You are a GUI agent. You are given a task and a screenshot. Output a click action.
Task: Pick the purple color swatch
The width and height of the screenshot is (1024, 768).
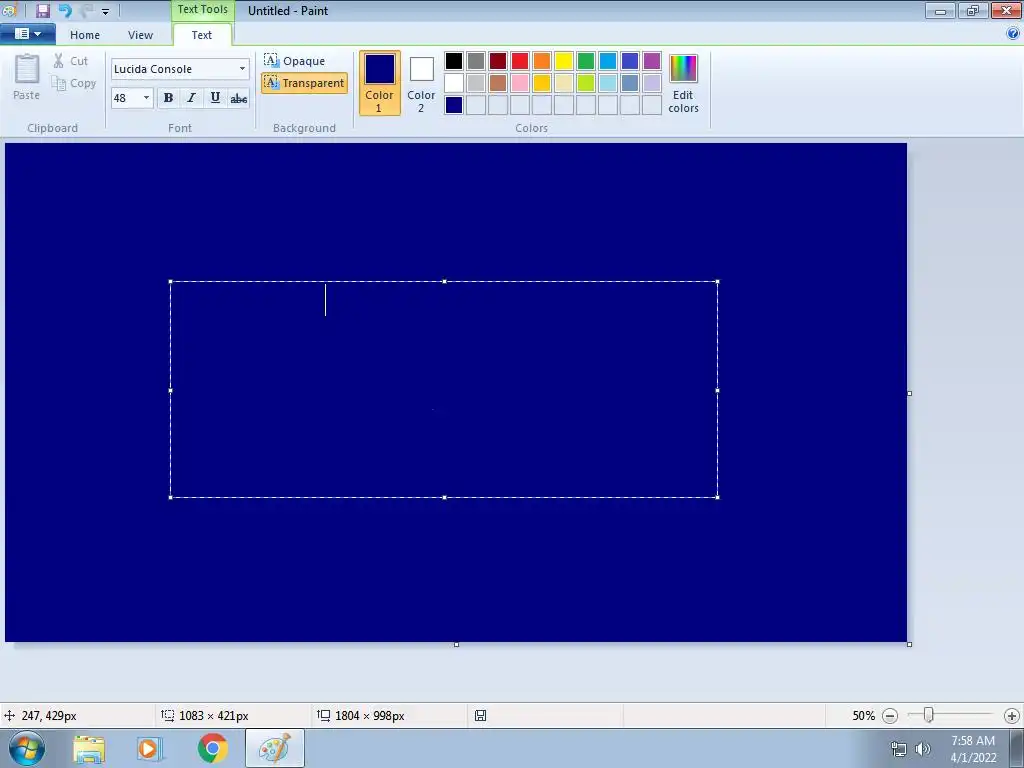(652, 61)
